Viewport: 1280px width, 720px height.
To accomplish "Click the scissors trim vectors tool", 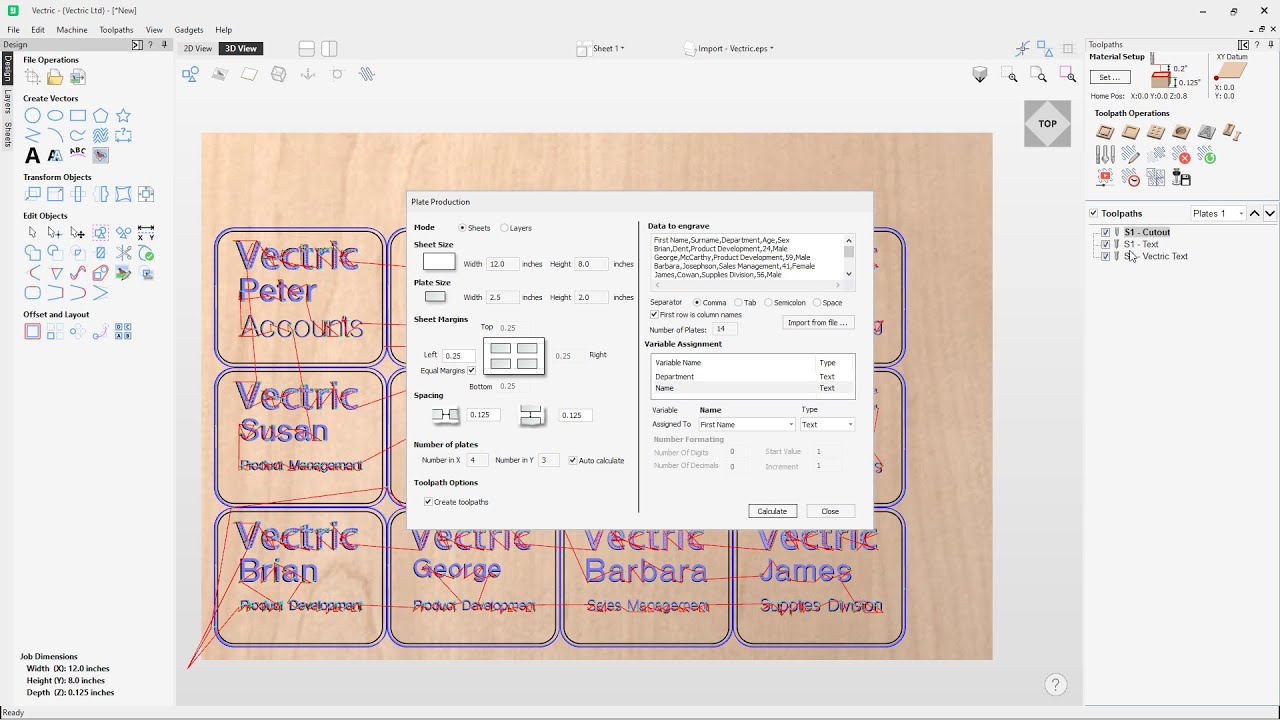I will (123, 253).
